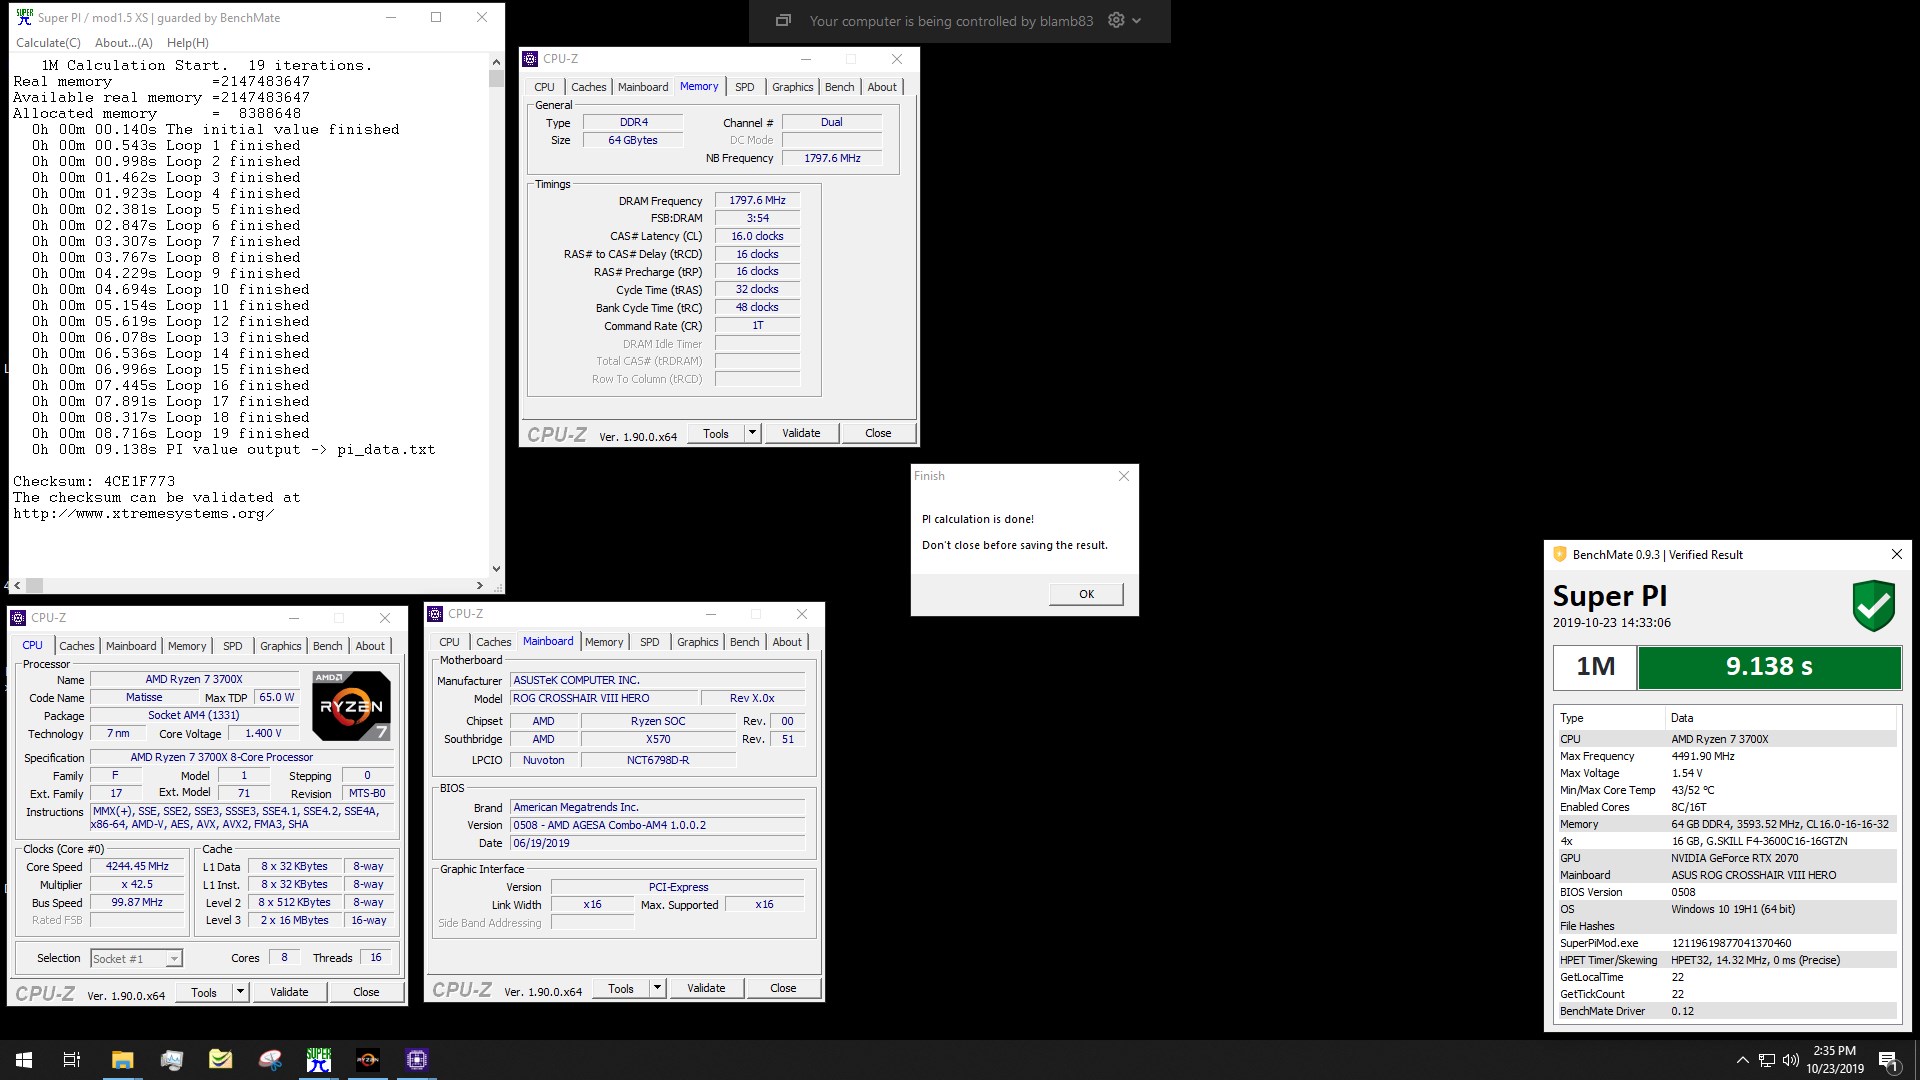1920x1080 pixels.
Task: Click the ROG CROSSHAIR VIII HERO model field
Action: pyautogui.click(x=603, y=698)
